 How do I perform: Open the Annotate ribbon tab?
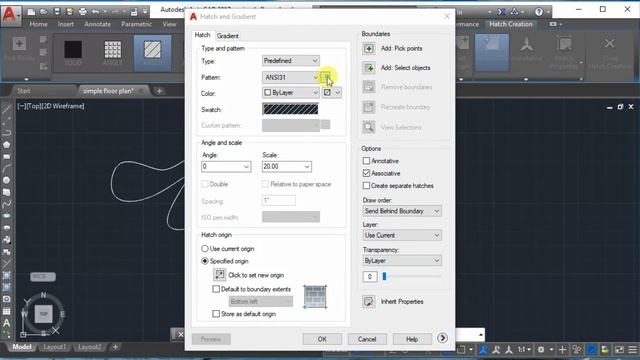(x=98, y=24)
